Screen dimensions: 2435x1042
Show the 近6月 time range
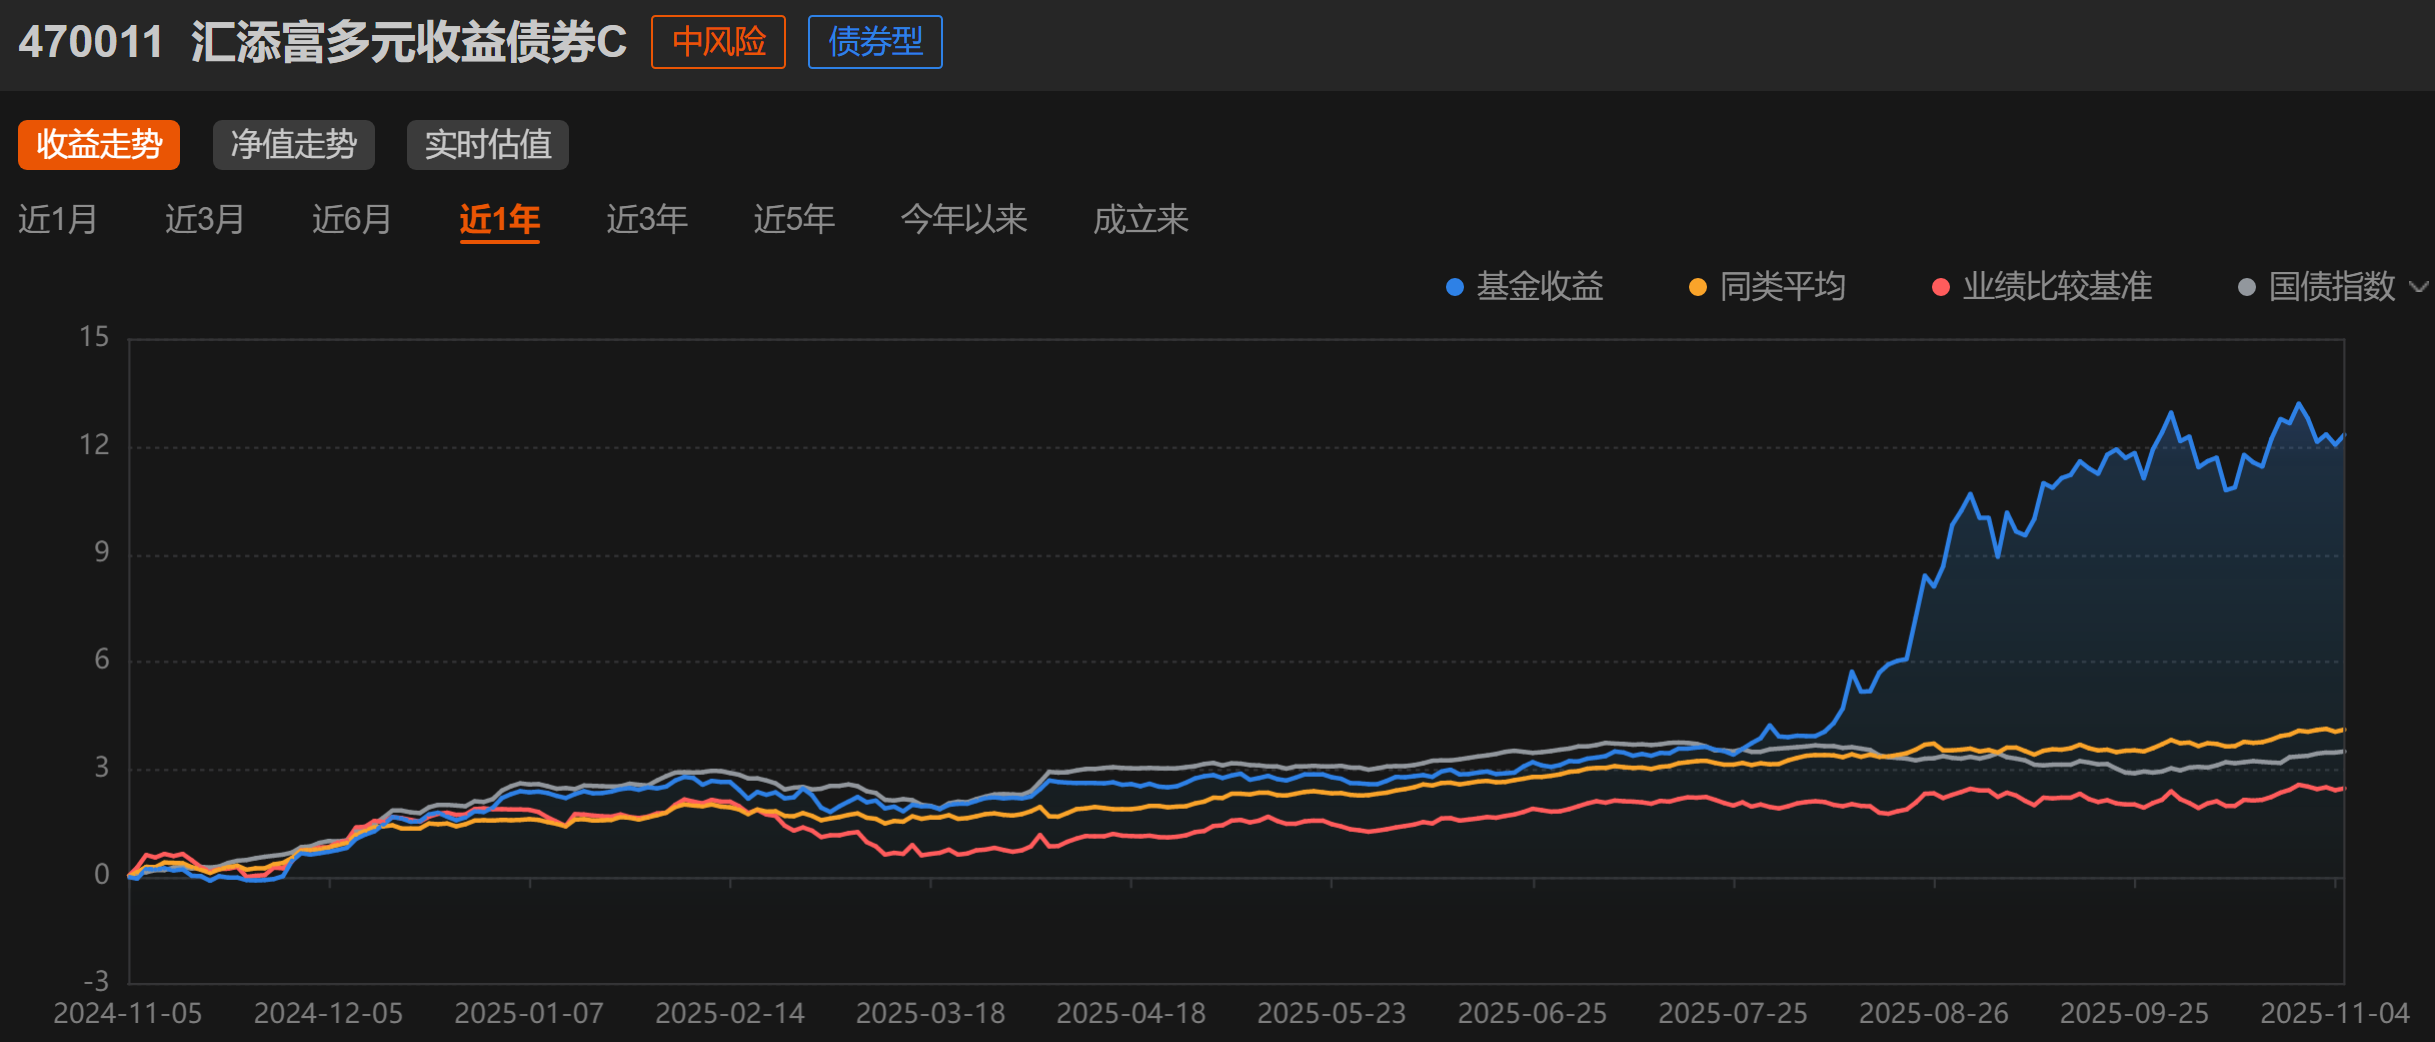click(352, 219)
